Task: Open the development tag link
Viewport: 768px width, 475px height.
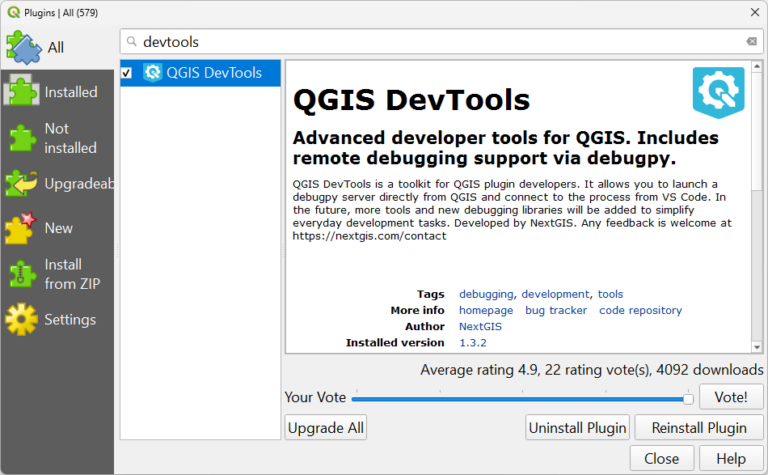Action: click(555, 294)
